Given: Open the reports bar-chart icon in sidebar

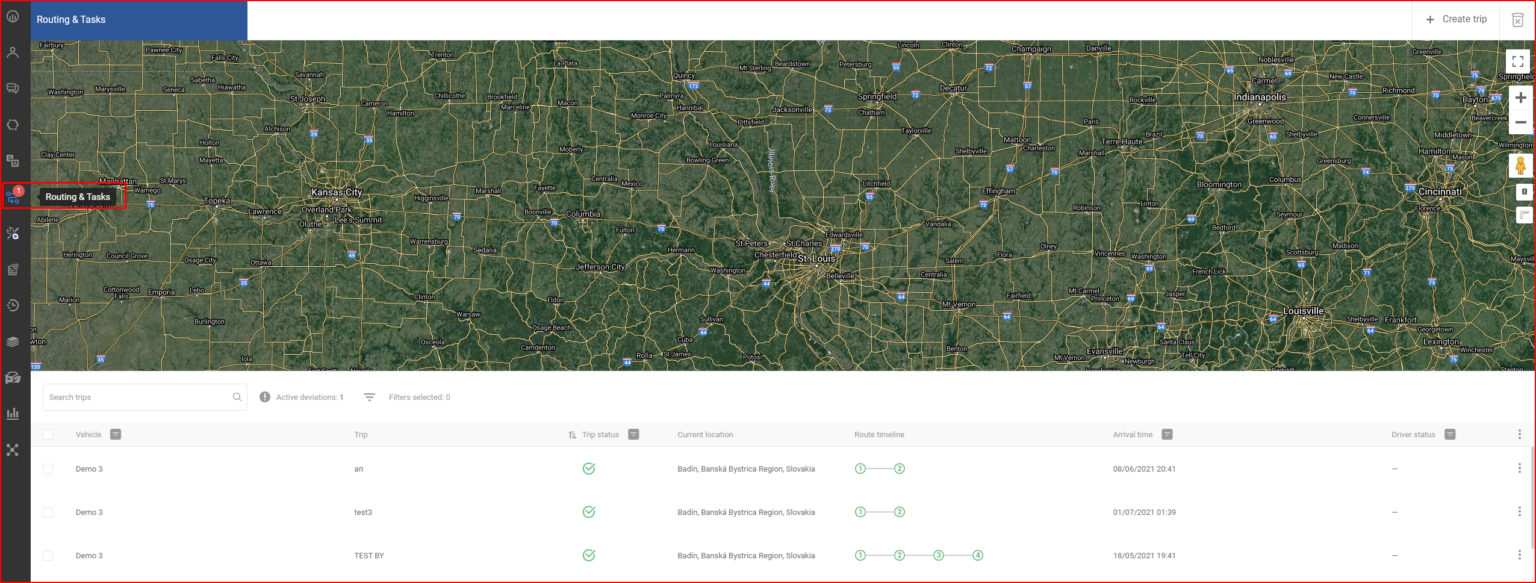Looking at the screenshot, I should pyautogui.click(x=13, y=413).
